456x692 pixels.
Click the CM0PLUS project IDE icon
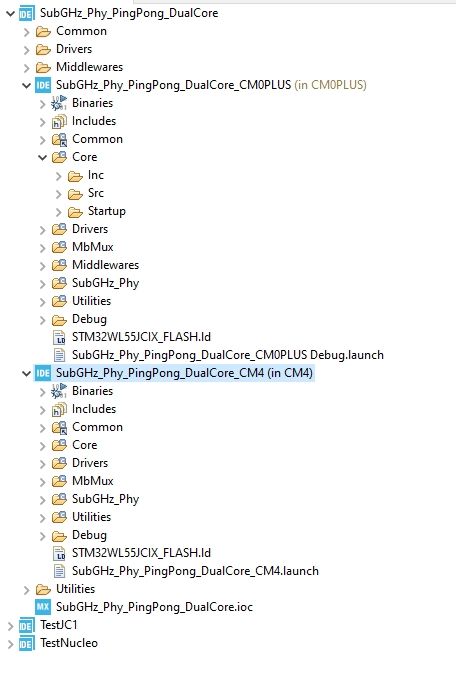[43, 85]
